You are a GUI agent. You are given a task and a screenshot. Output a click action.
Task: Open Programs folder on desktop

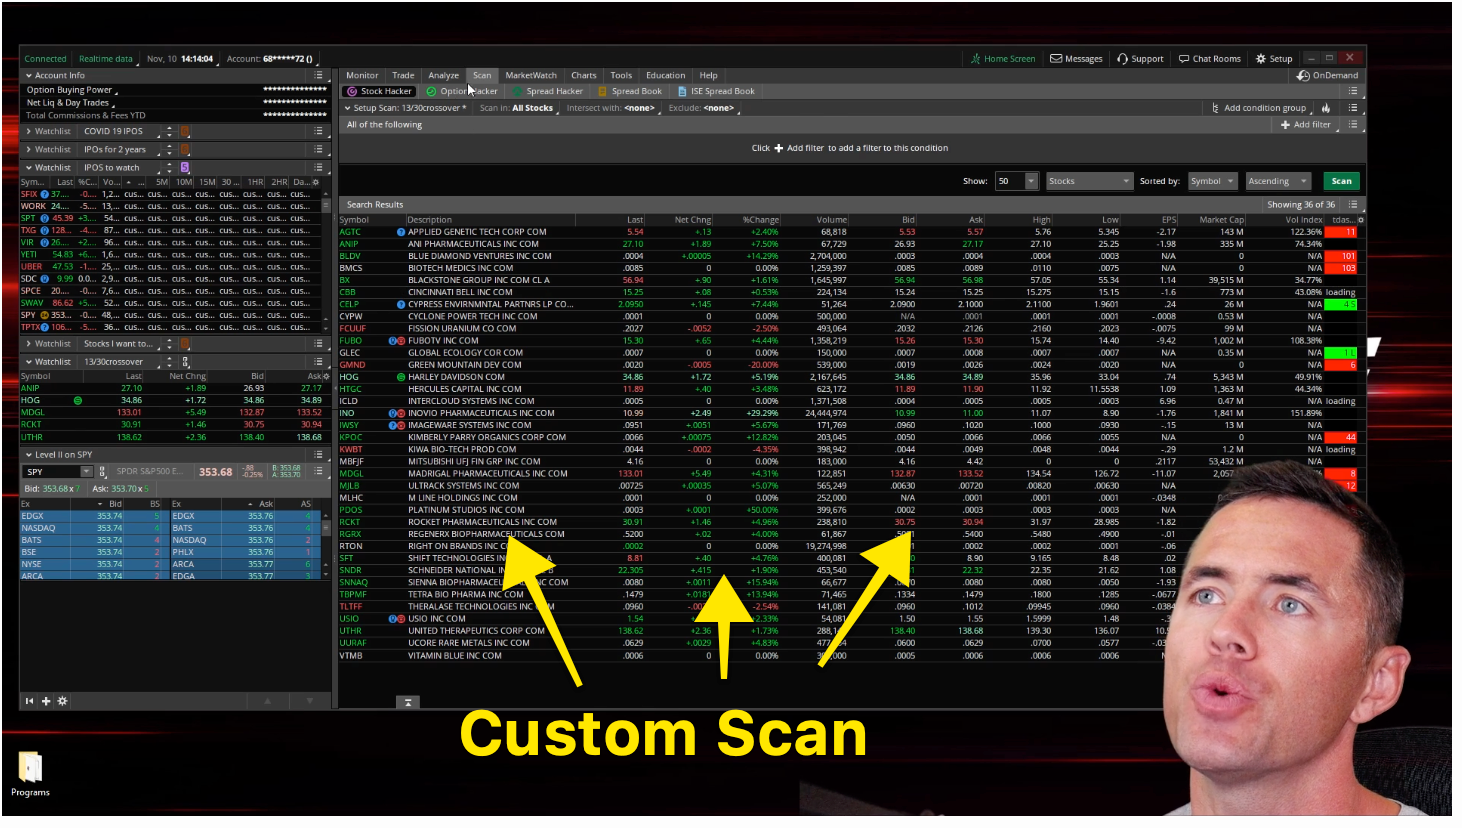(30, 775)
